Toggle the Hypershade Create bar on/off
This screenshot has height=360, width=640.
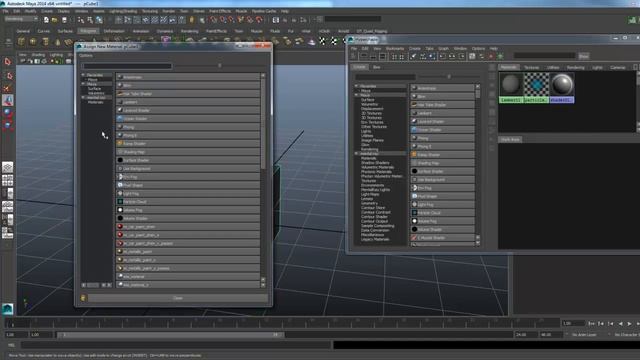[x=353, y=56]
